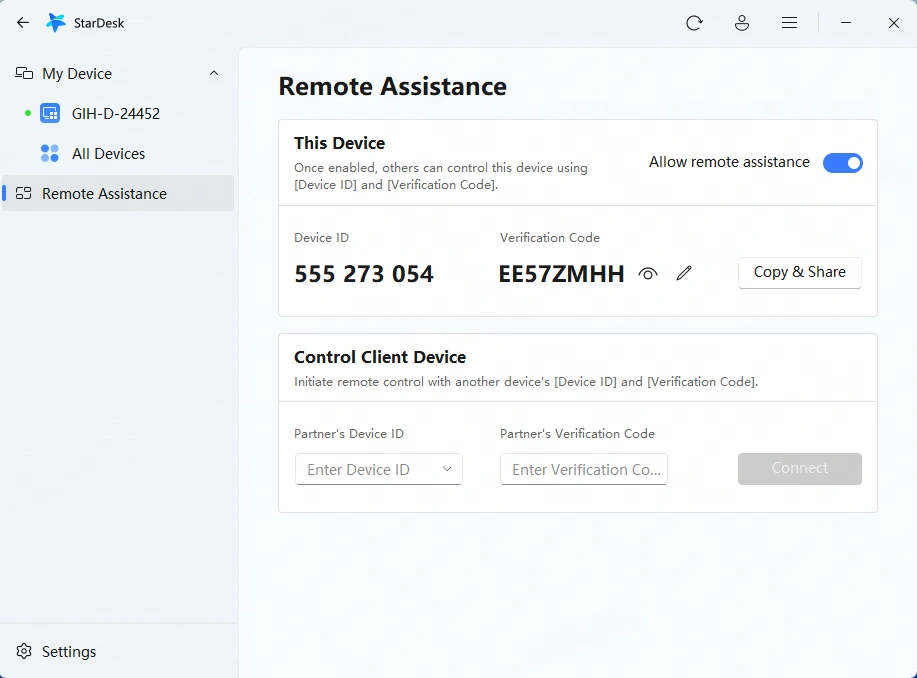Click the back arrow icon

[x=23, y=23]
